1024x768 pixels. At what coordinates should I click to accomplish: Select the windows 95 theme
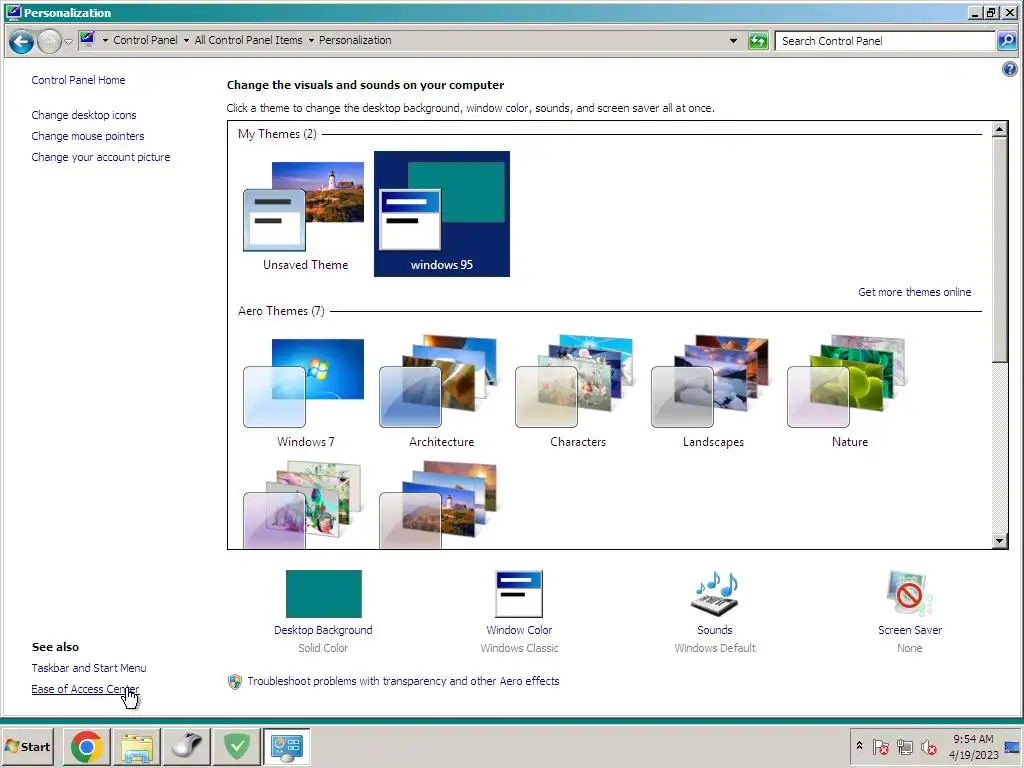tap(441, 214)
